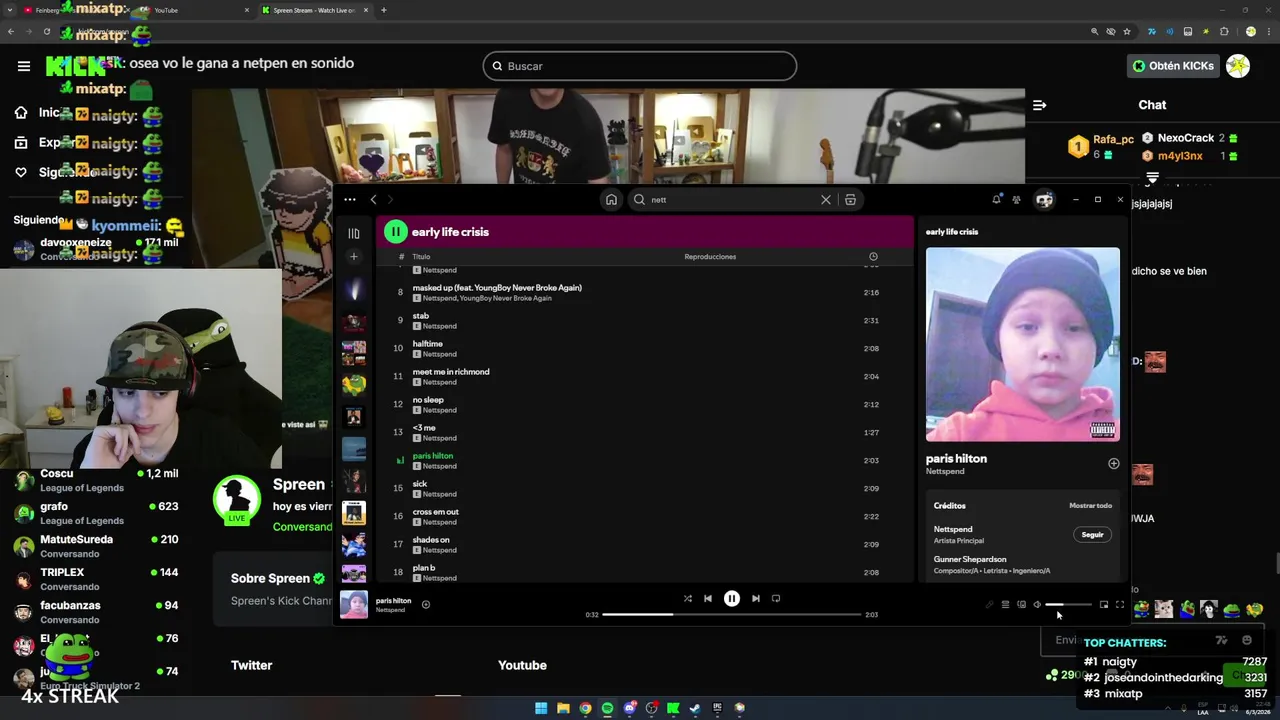Select track shades on
The image size is (1280, 720).
(x=645, y=544)
